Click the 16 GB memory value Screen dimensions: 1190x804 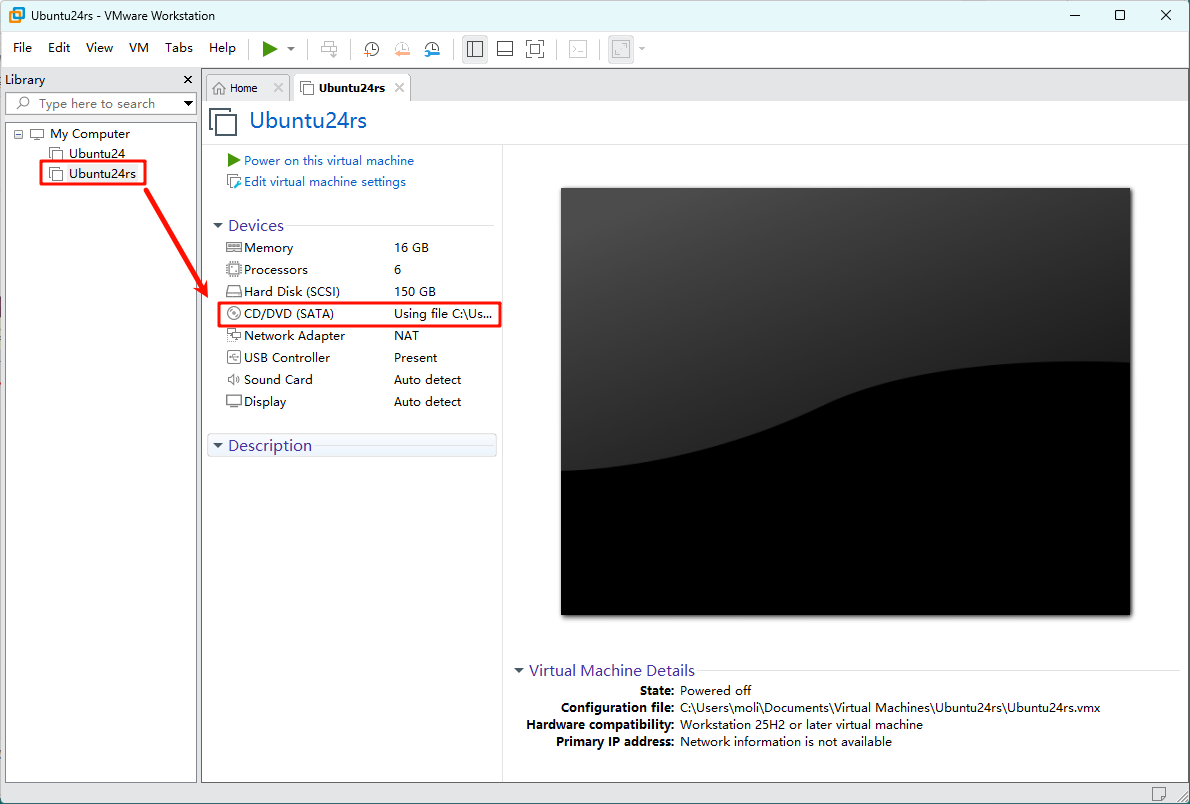tap(411, 248)
